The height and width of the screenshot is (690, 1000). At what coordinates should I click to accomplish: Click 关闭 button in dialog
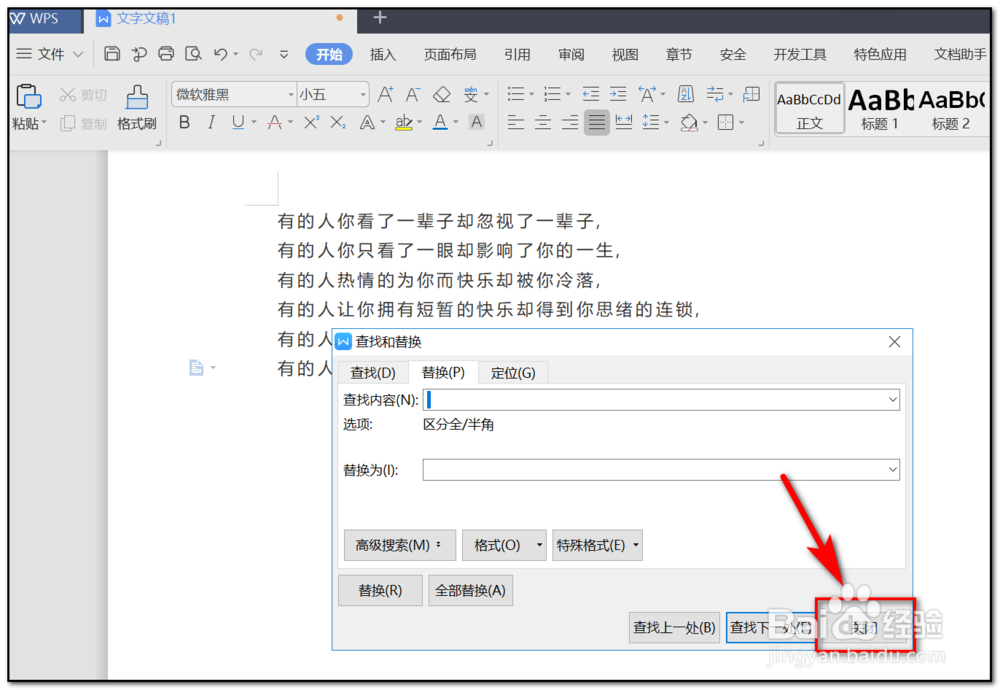point(865,628)
